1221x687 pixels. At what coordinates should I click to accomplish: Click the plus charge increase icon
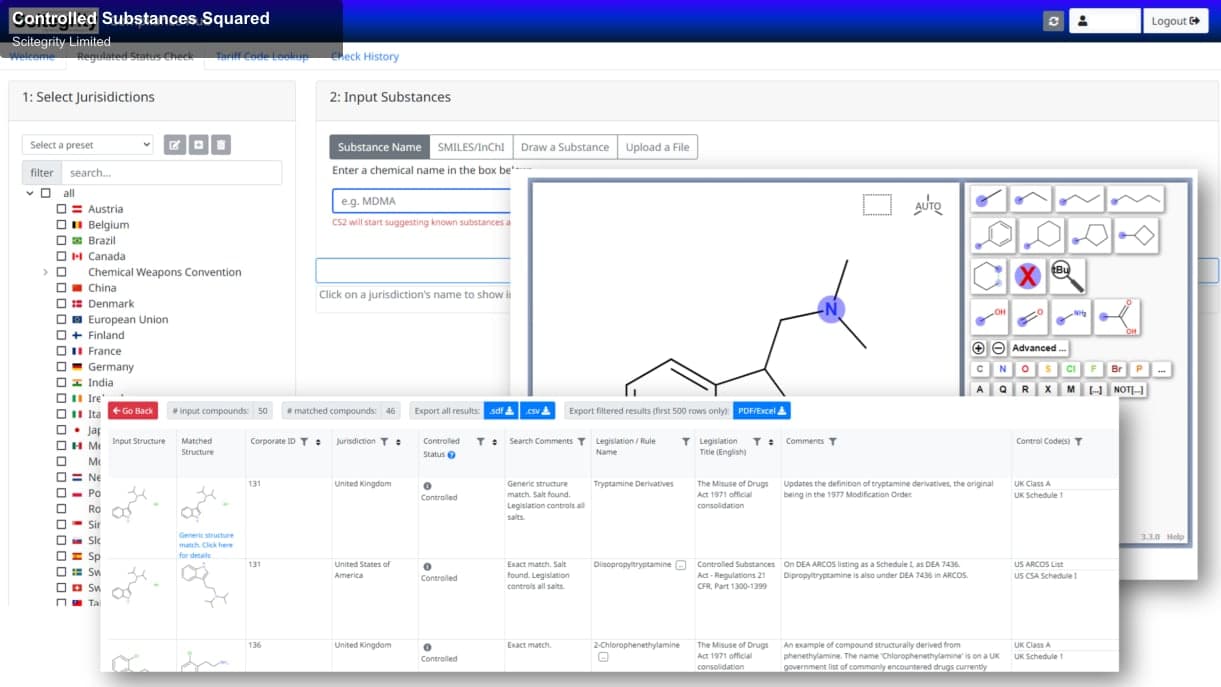coord(979,348)
